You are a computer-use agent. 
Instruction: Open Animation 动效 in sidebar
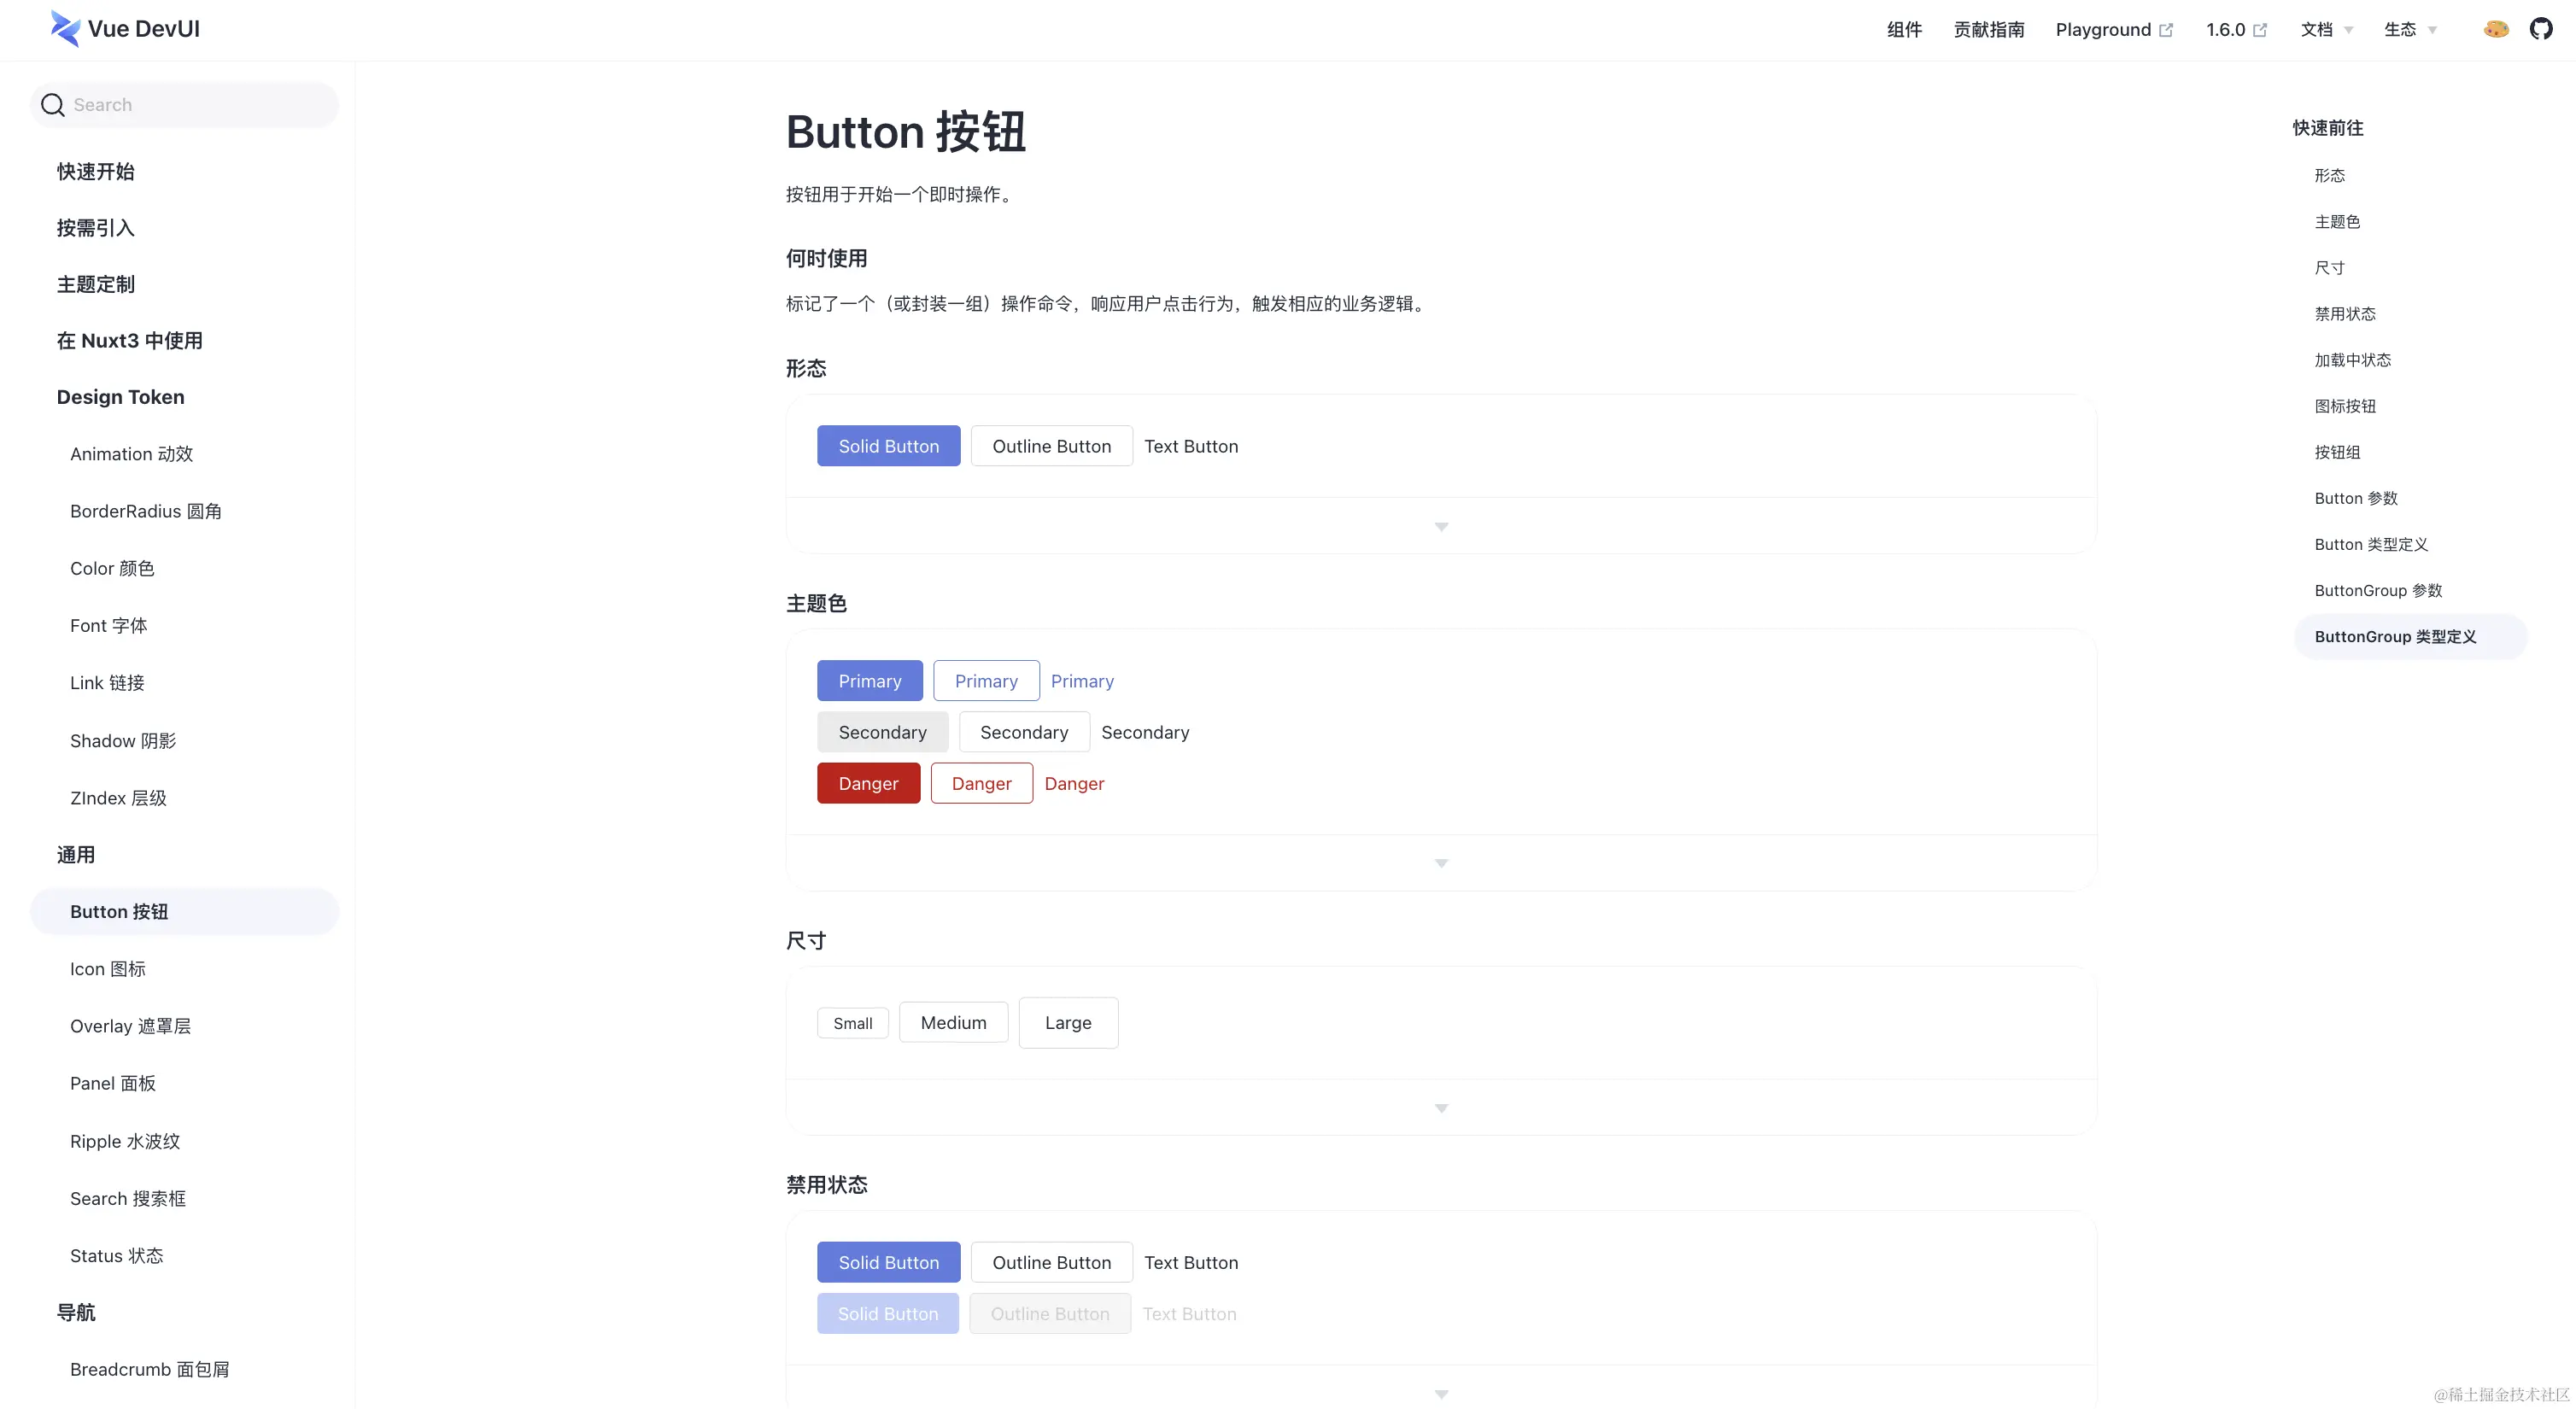[x=131, y=454]
